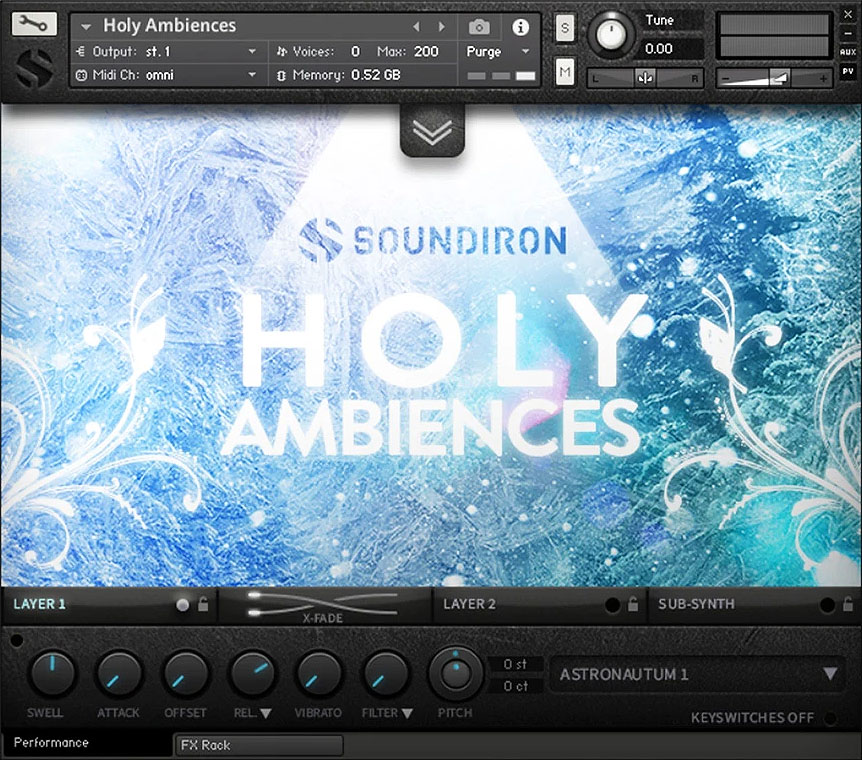Toggle the AUX sends display
The image size is (862, 760).
pyautogui.click(x=848, y=52)
